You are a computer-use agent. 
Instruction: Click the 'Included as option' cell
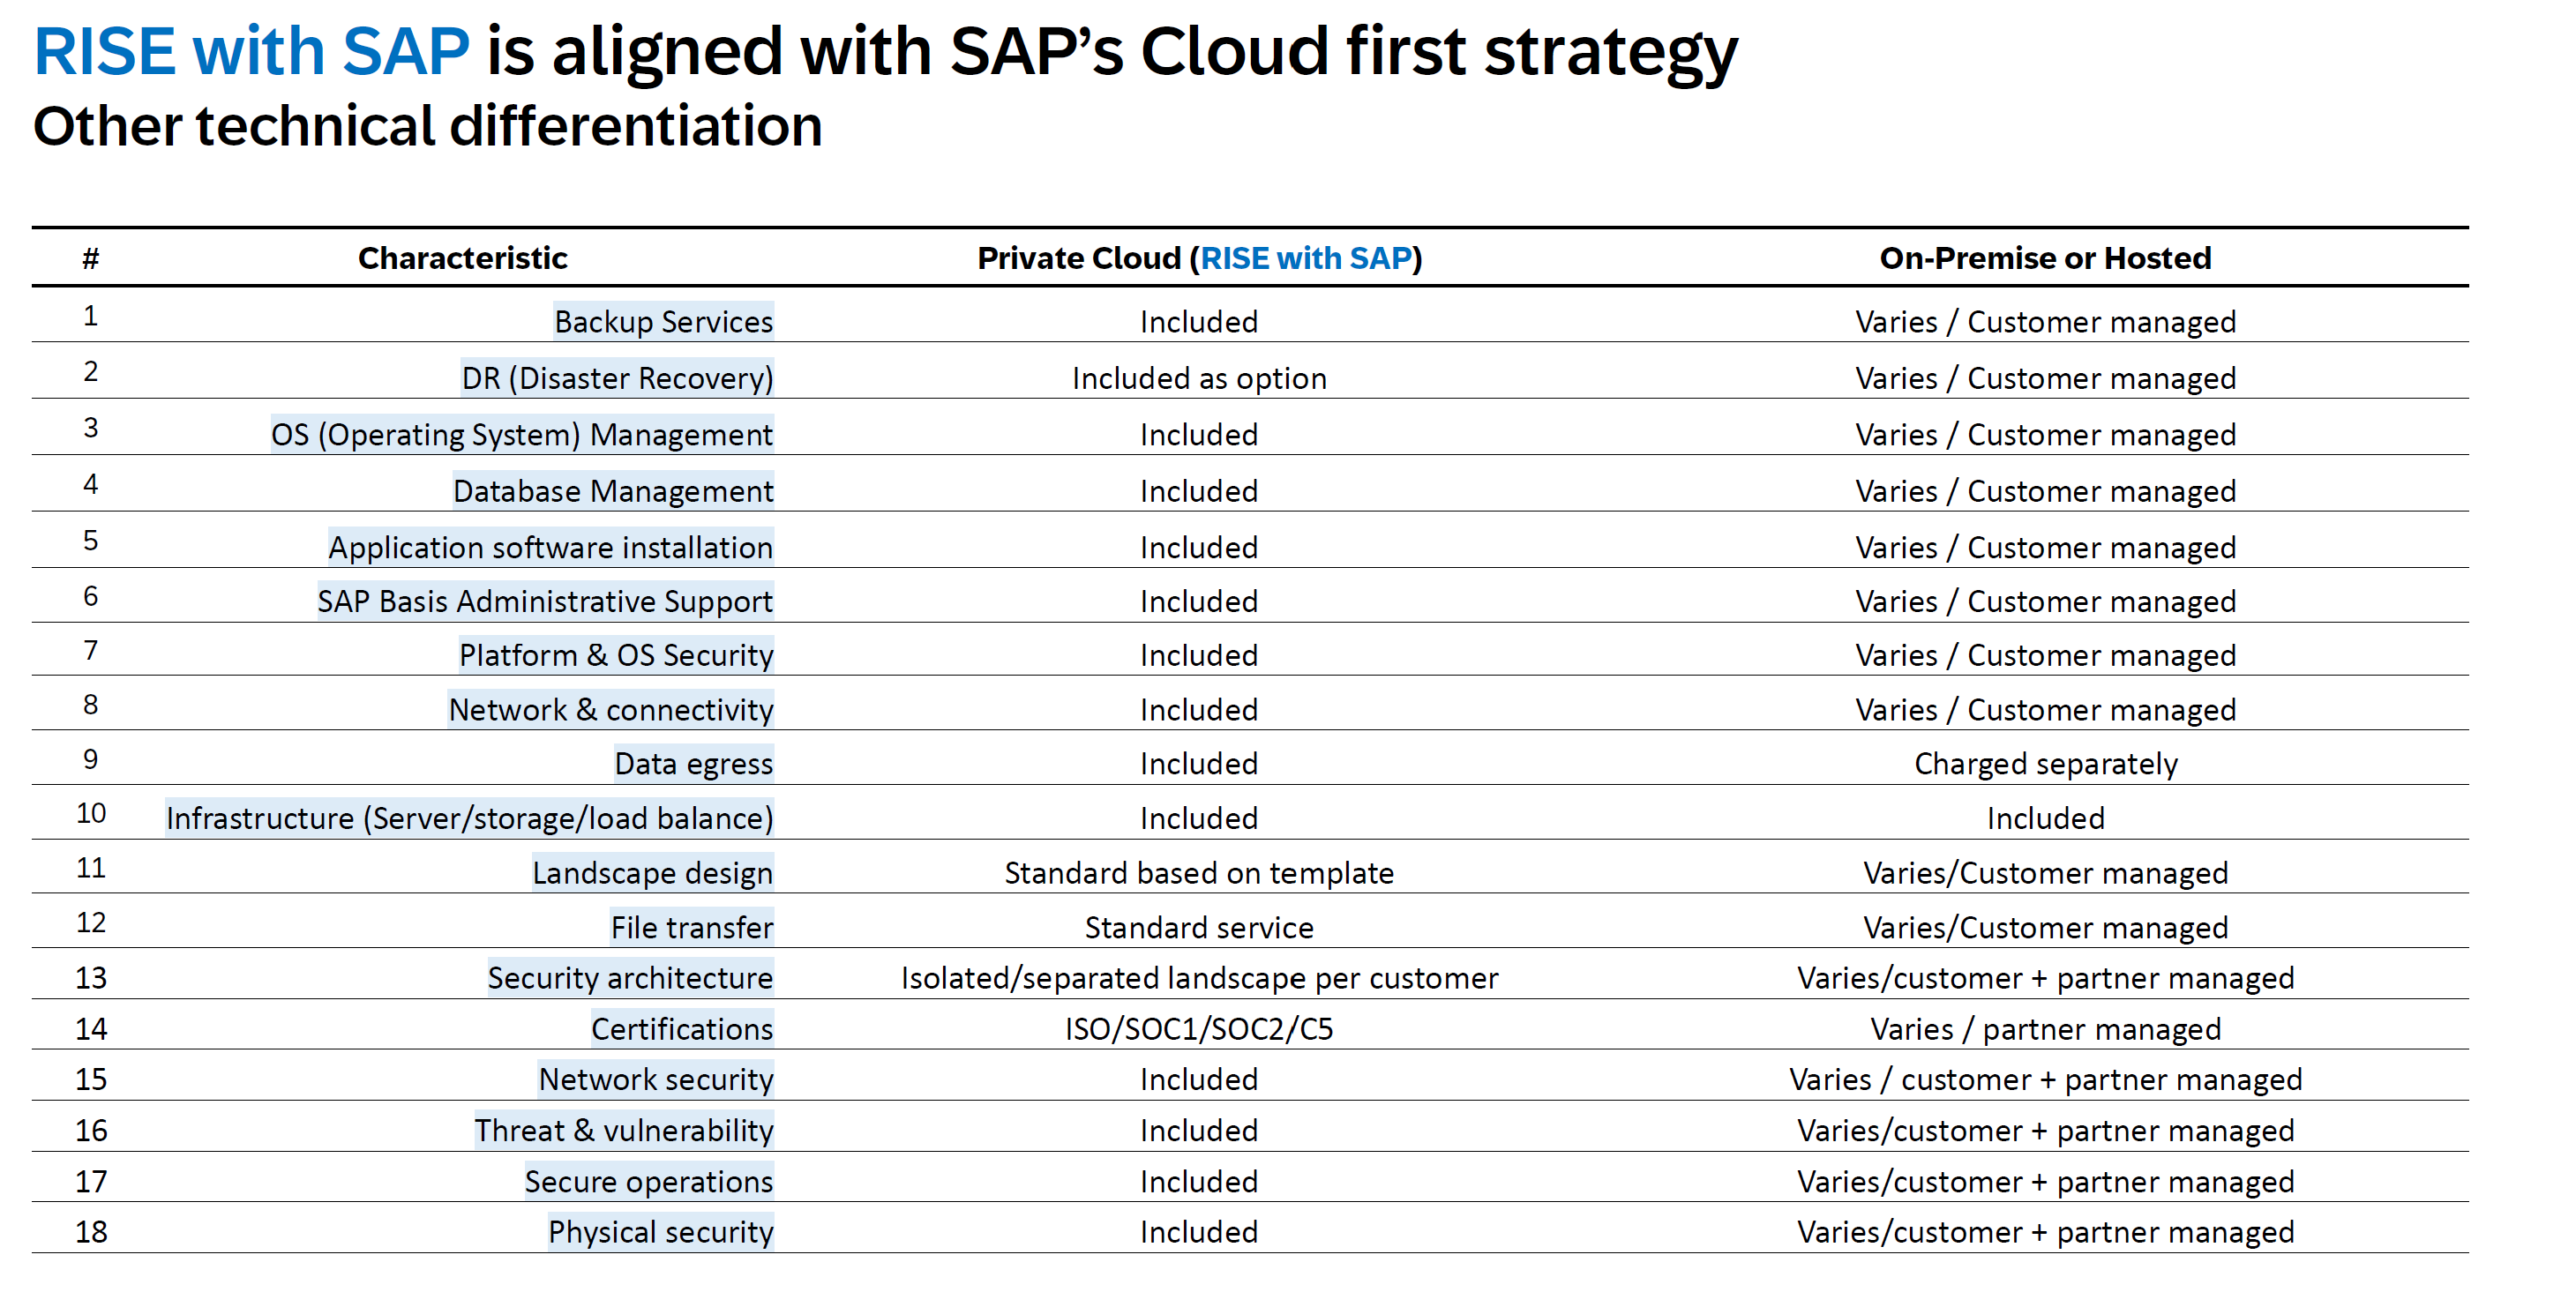(x=1198, y=378)
